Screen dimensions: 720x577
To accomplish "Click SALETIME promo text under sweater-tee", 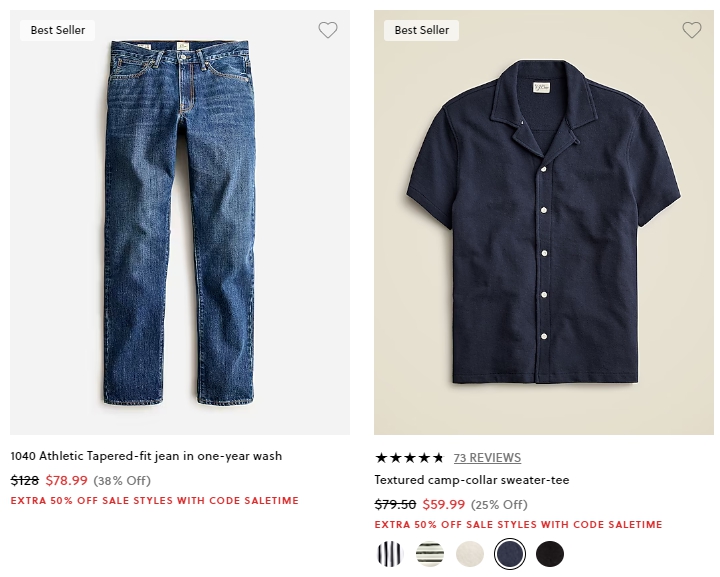I will click(x=518, y=525).
